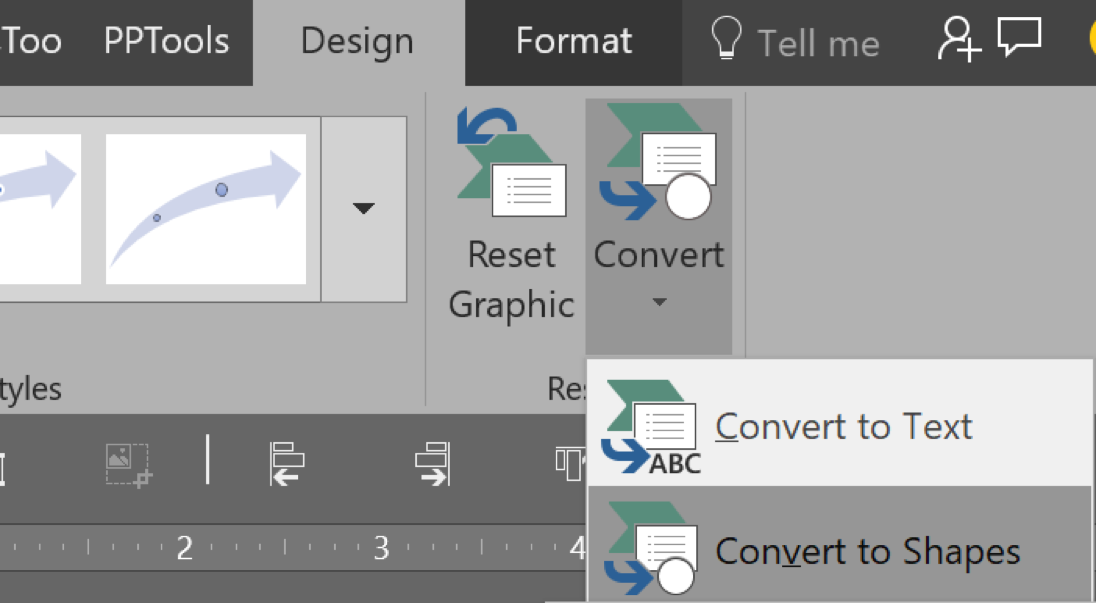The image size is (1096, 603).
Task: Click the add-person Share icon
Action: click(x=957, y=40)
